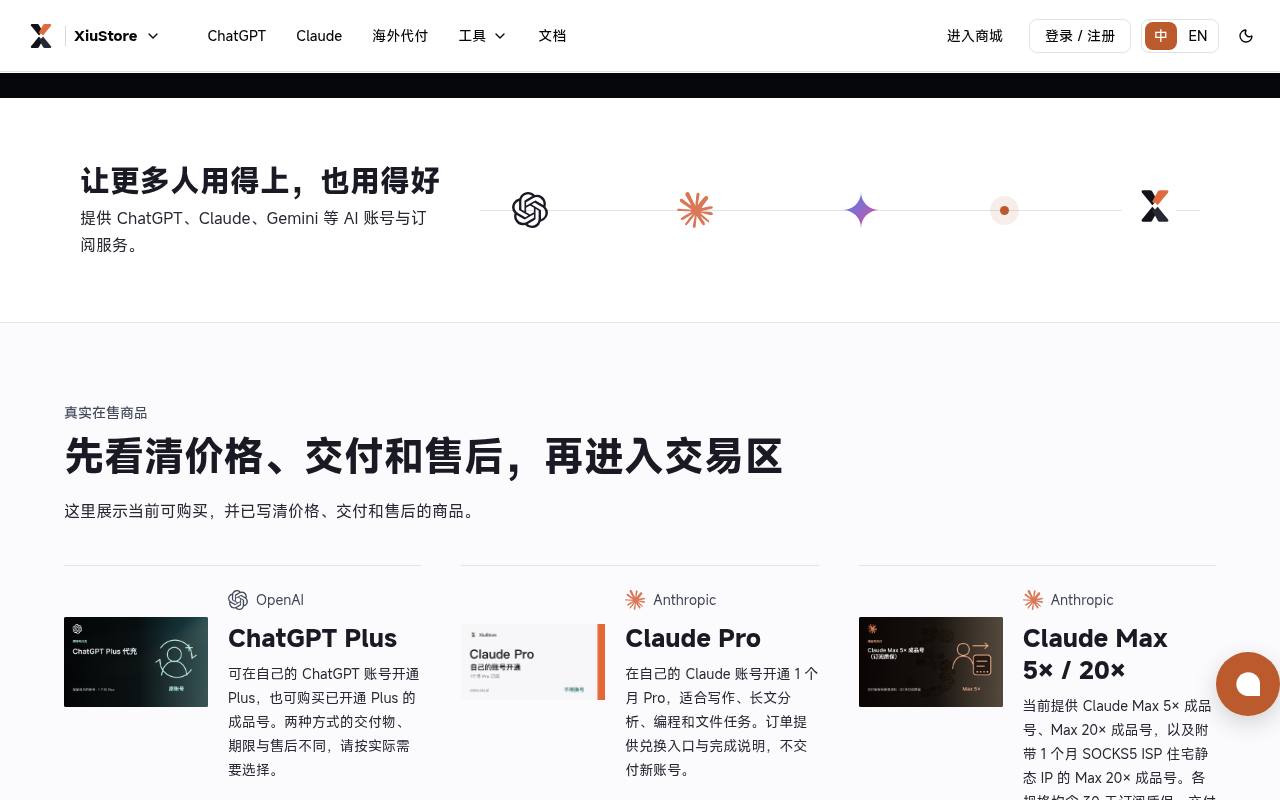
Task: Click the heading 先看清价格、交付和售后，再进入交易区
Action: pos(423,456)
